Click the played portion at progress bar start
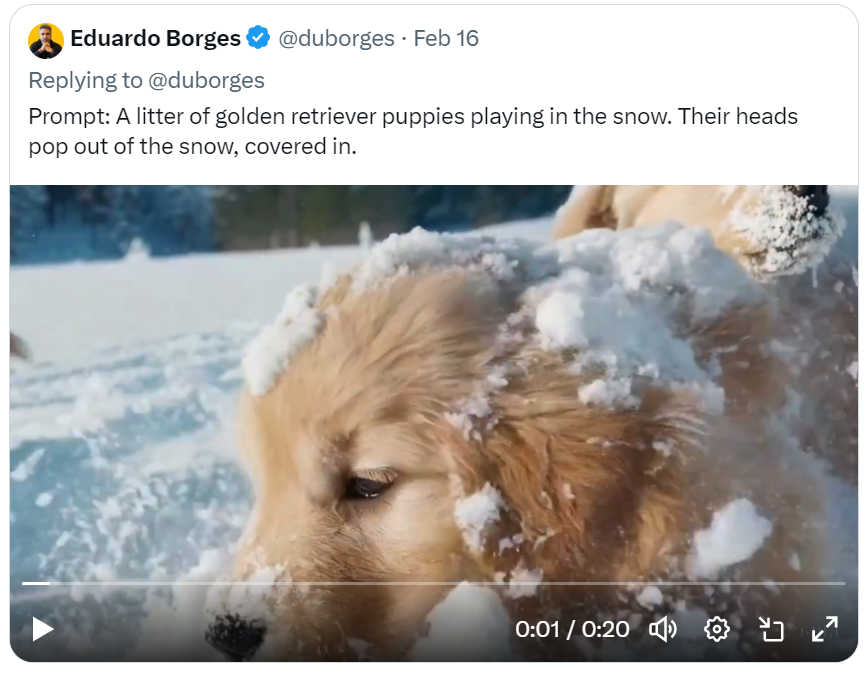This screenshot has width=865, height=676. 36,583
